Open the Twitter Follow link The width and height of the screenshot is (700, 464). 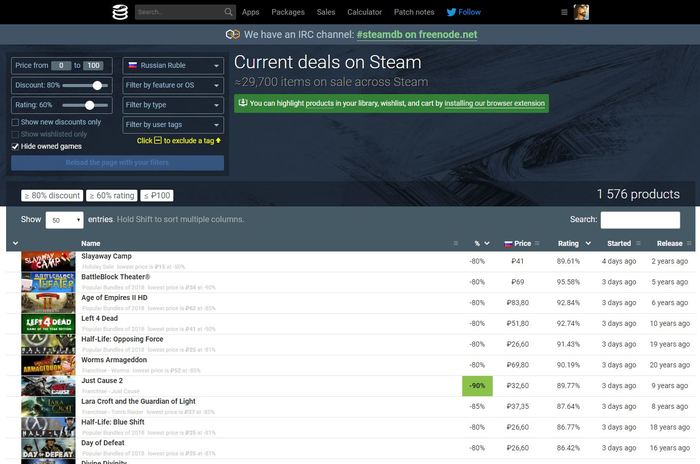click(463, 12)
